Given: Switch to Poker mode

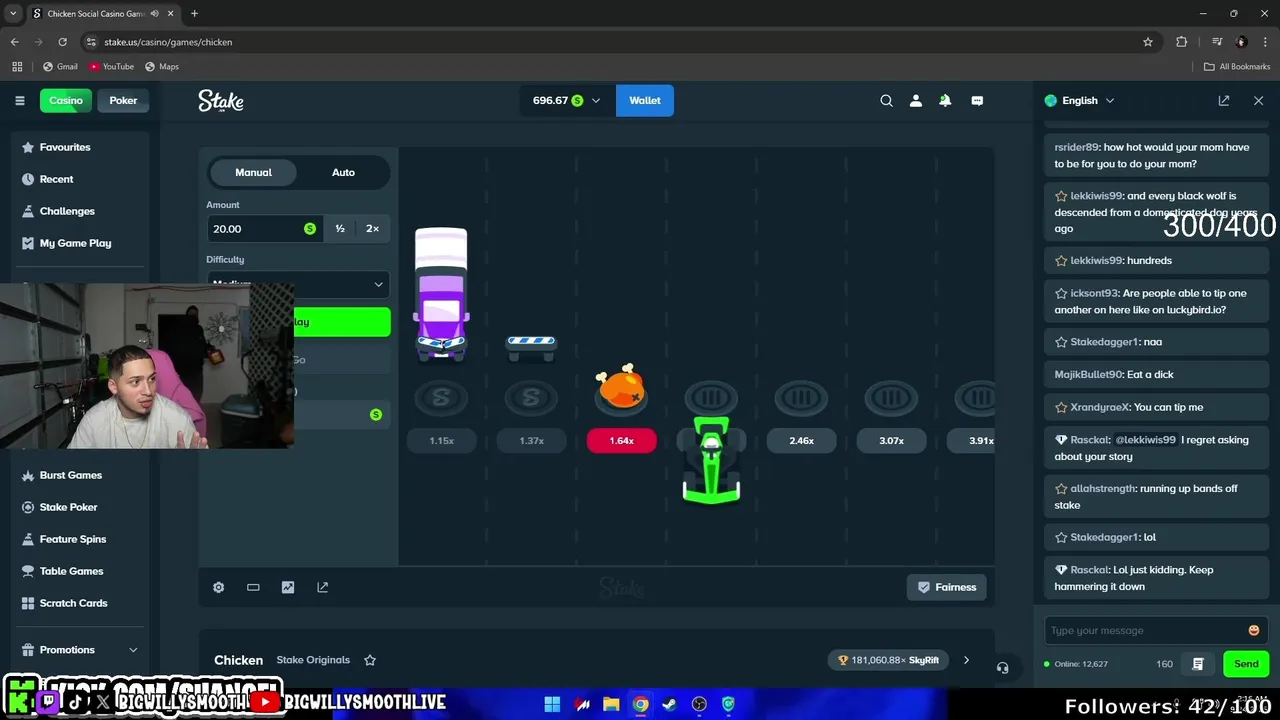Looking at the screenshot, I should pyautogui.click(x=123, y=100).
